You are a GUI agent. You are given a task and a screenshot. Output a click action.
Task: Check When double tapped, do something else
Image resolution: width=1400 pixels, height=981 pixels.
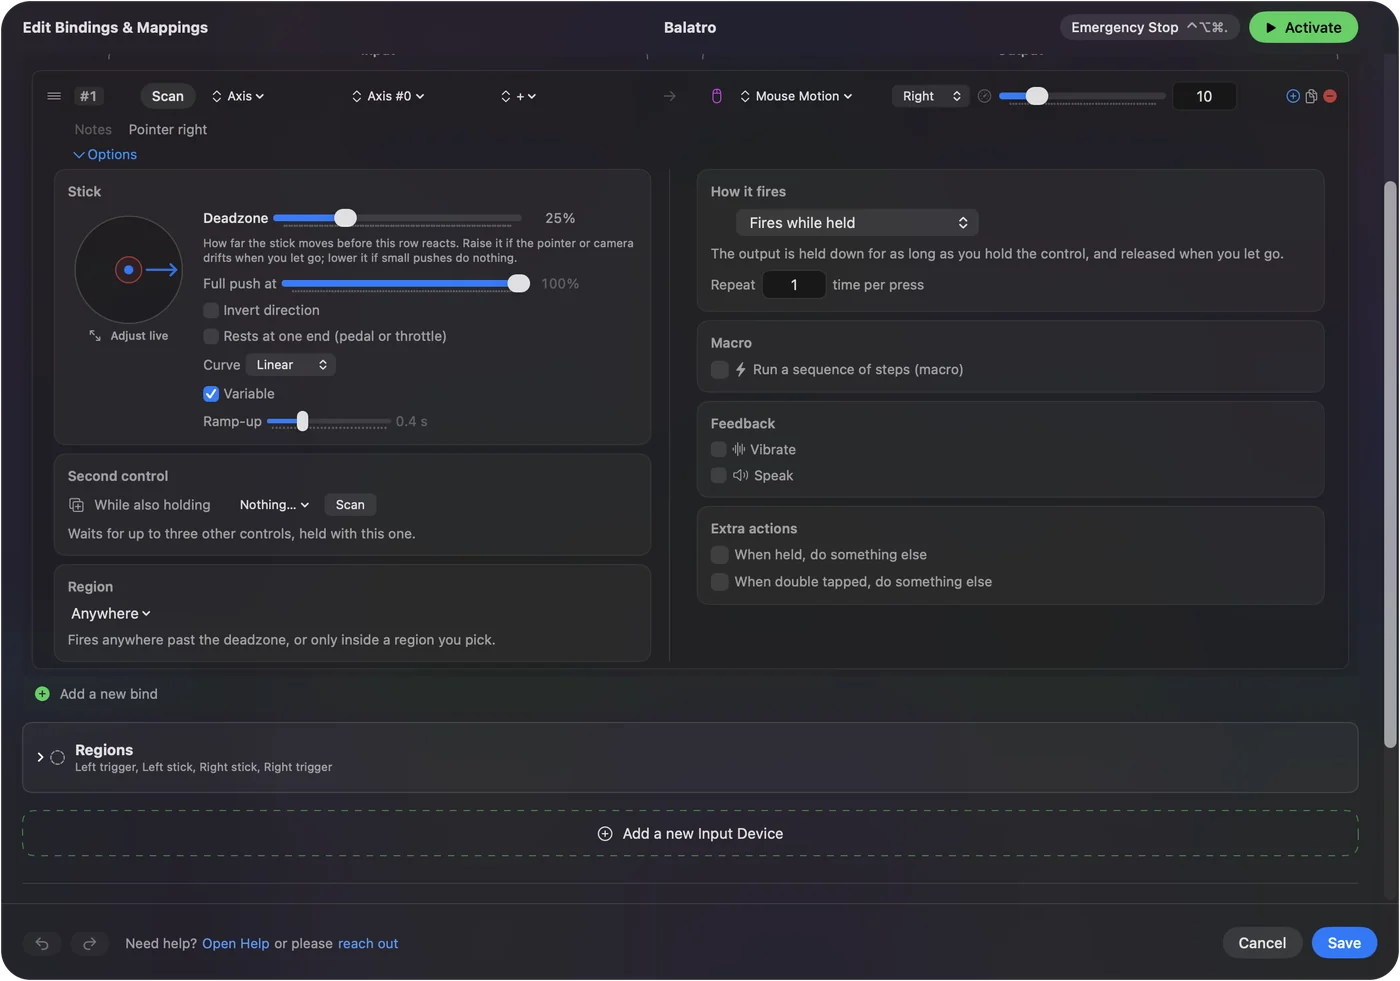[719, 582]
